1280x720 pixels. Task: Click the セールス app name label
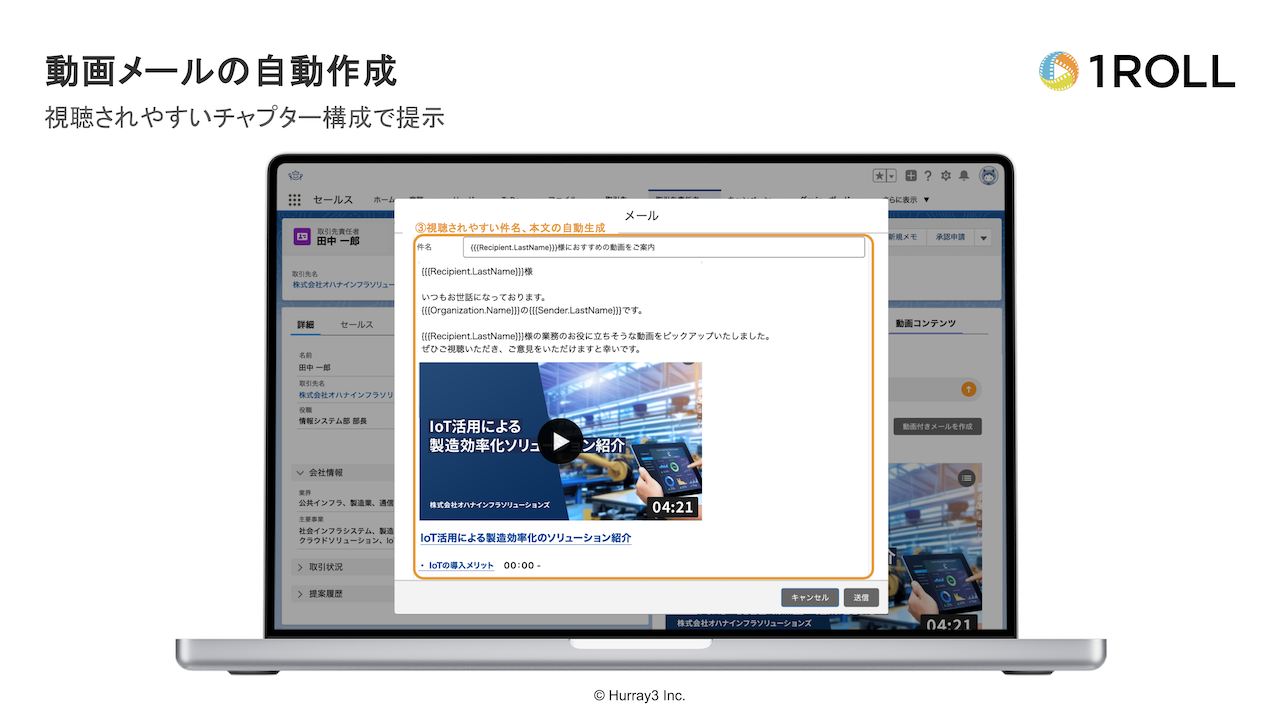(333, 200)
